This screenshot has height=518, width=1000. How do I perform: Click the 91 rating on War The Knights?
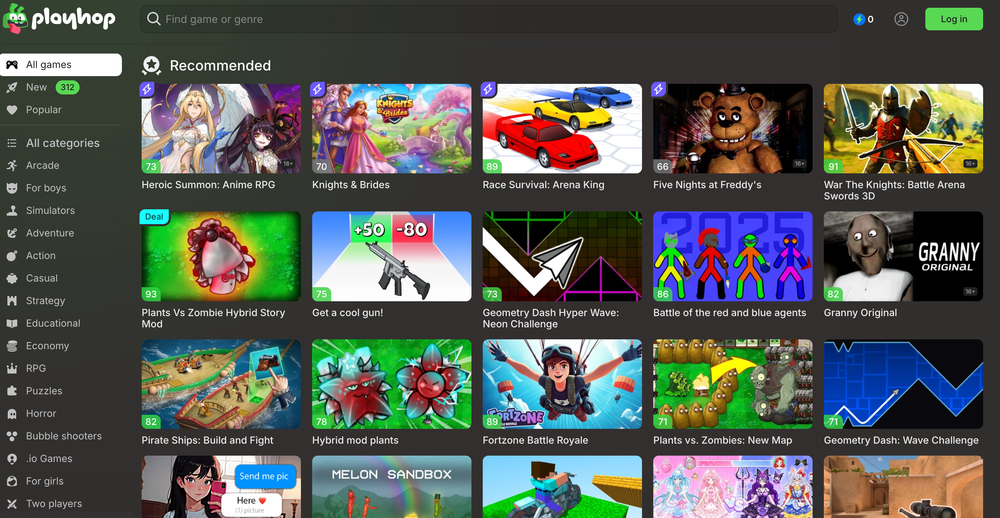pyautogui.click(x=833, y=166)
